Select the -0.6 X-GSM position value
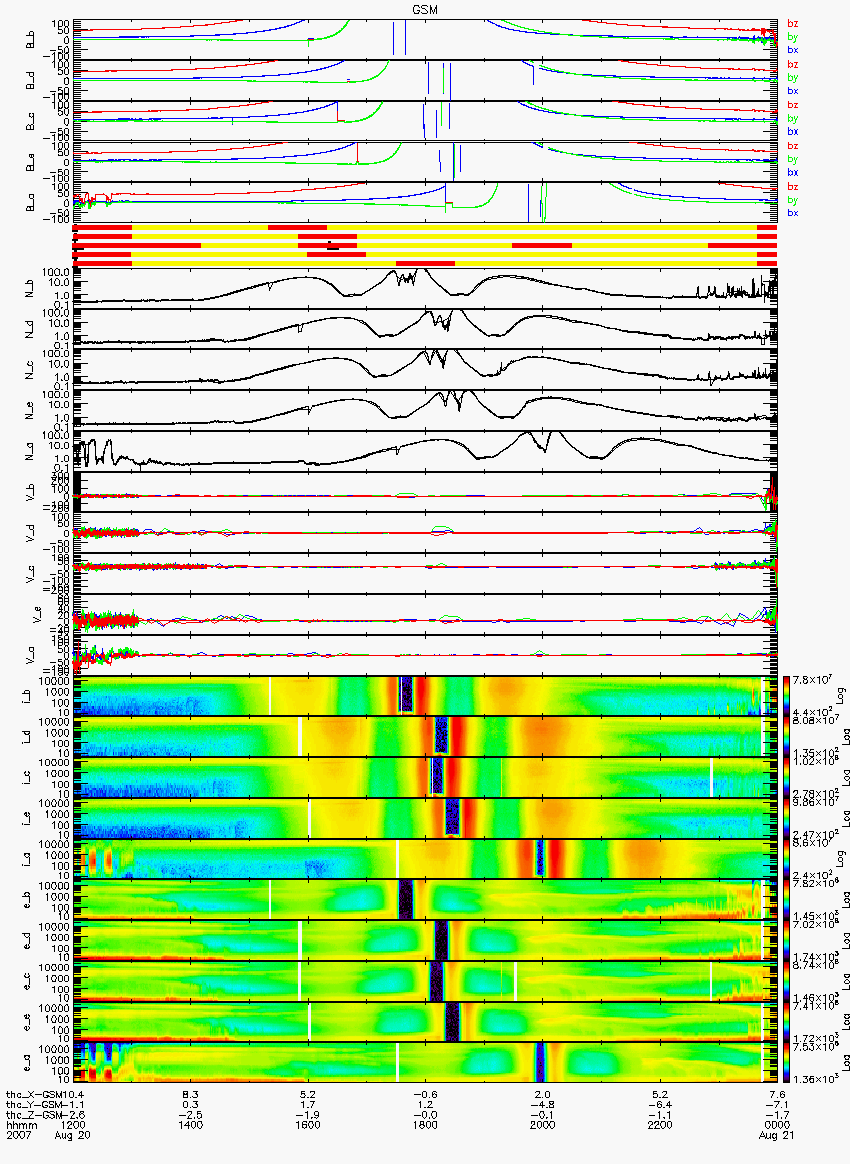Viewport: 850px width, 1164px height. coord(425,1094)
